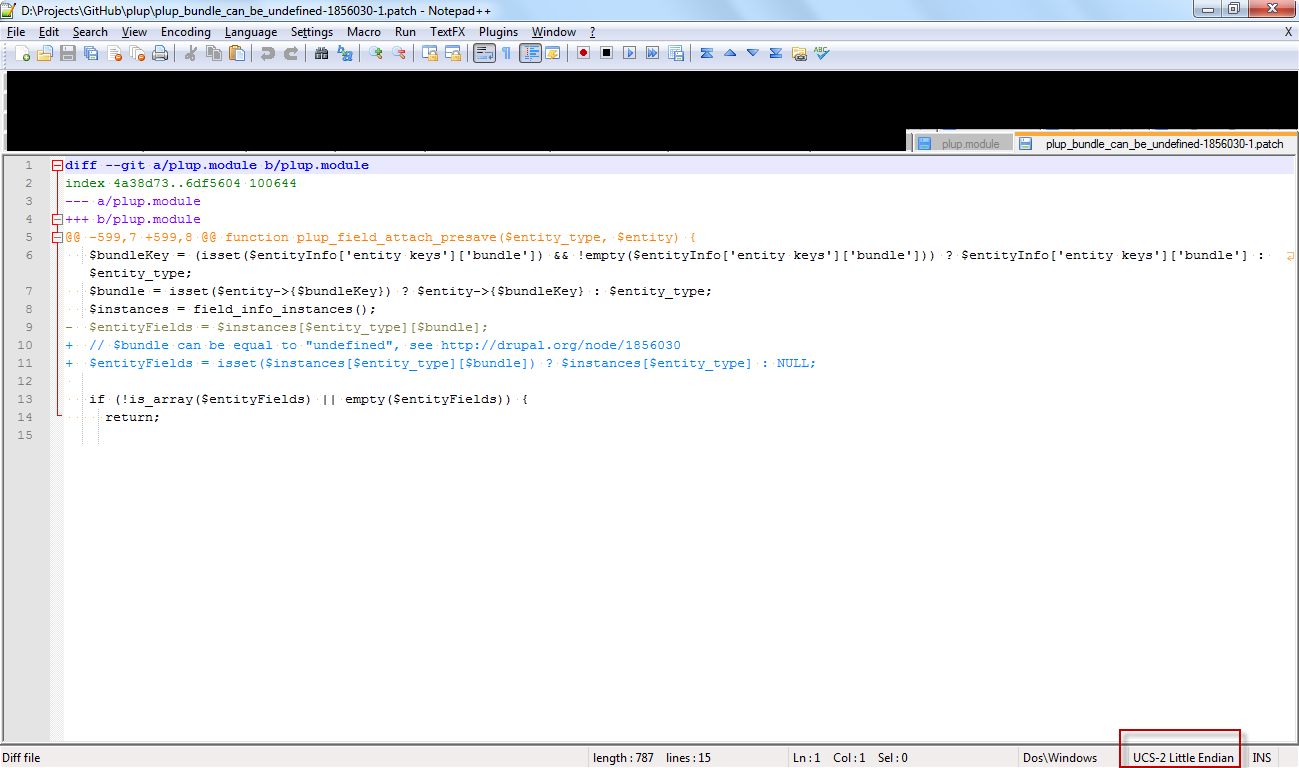Zoom in using the magnifier plus icon
Screen dimensions: 1299x768
[x=375, y=53]
